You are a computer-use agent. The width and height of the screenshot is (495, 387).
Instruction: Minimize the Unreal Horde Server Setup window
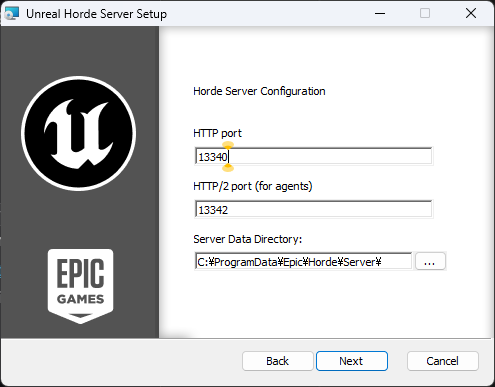380,13
